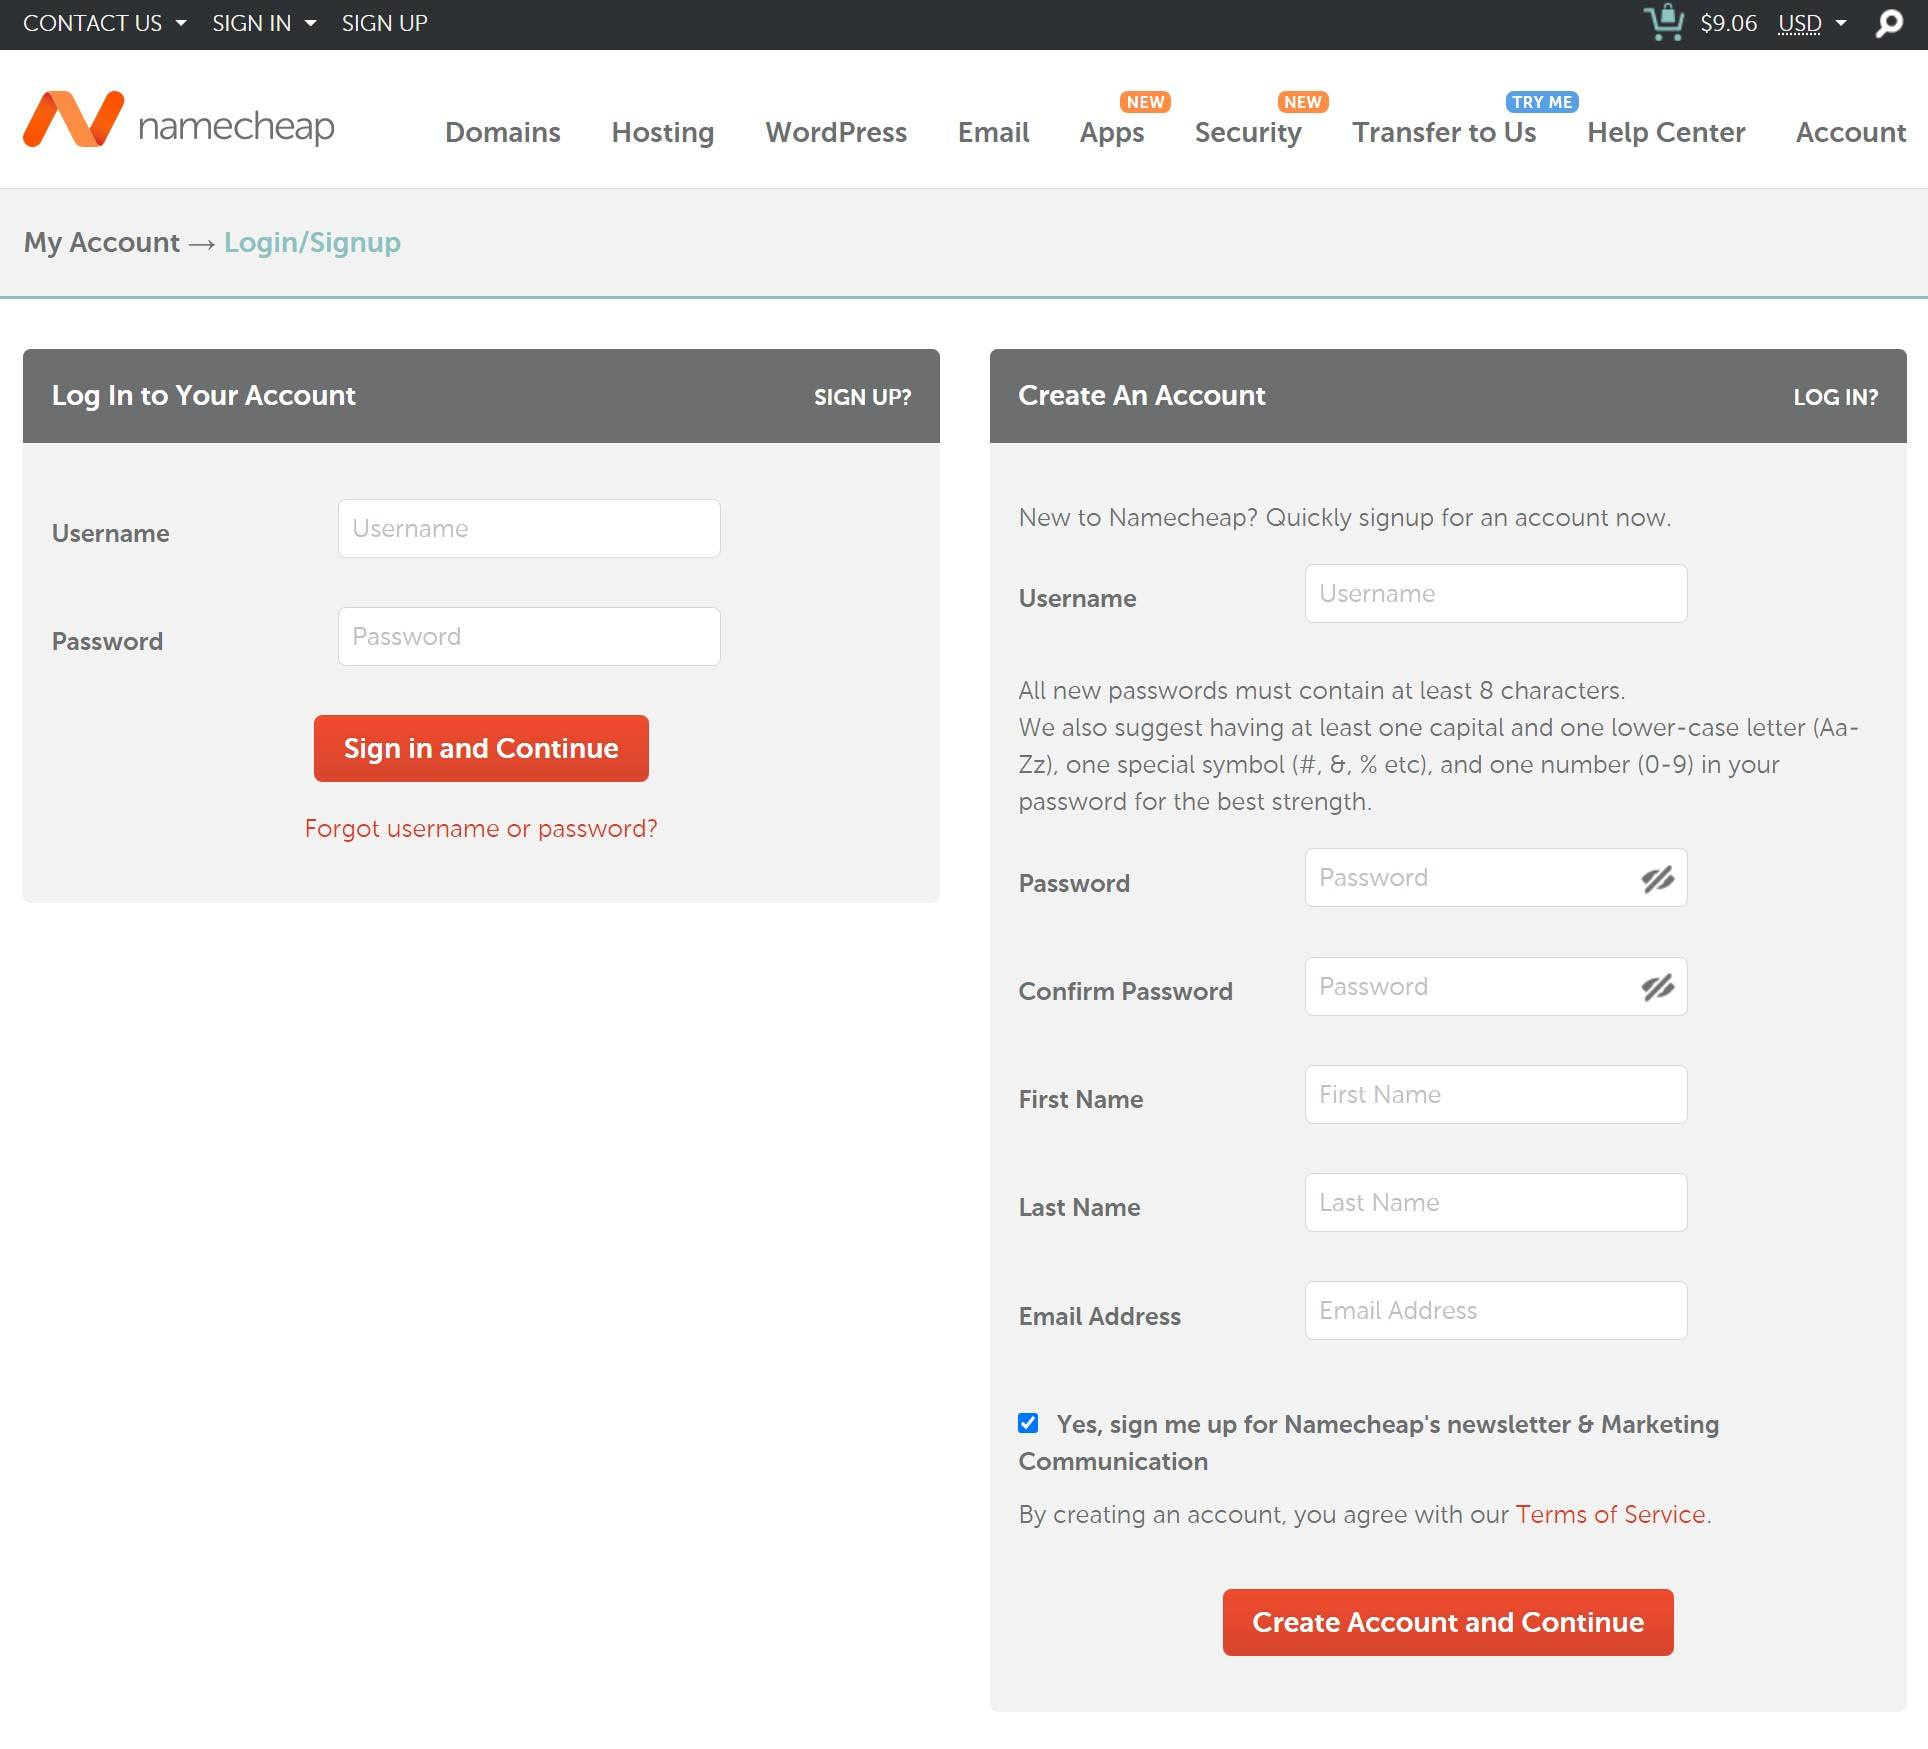
Task: View the Terms of Service
Action: pos(1609,1514)
